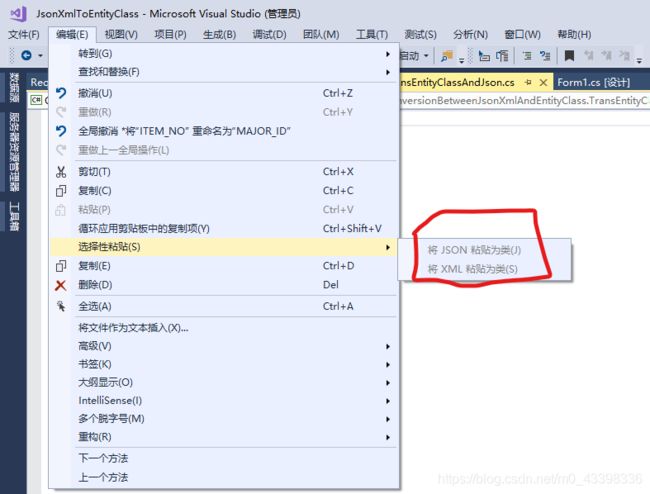Click the undo icon beside 撤消(U)
Viewport: 650px width, 494px height.
(x=61, y=93)
